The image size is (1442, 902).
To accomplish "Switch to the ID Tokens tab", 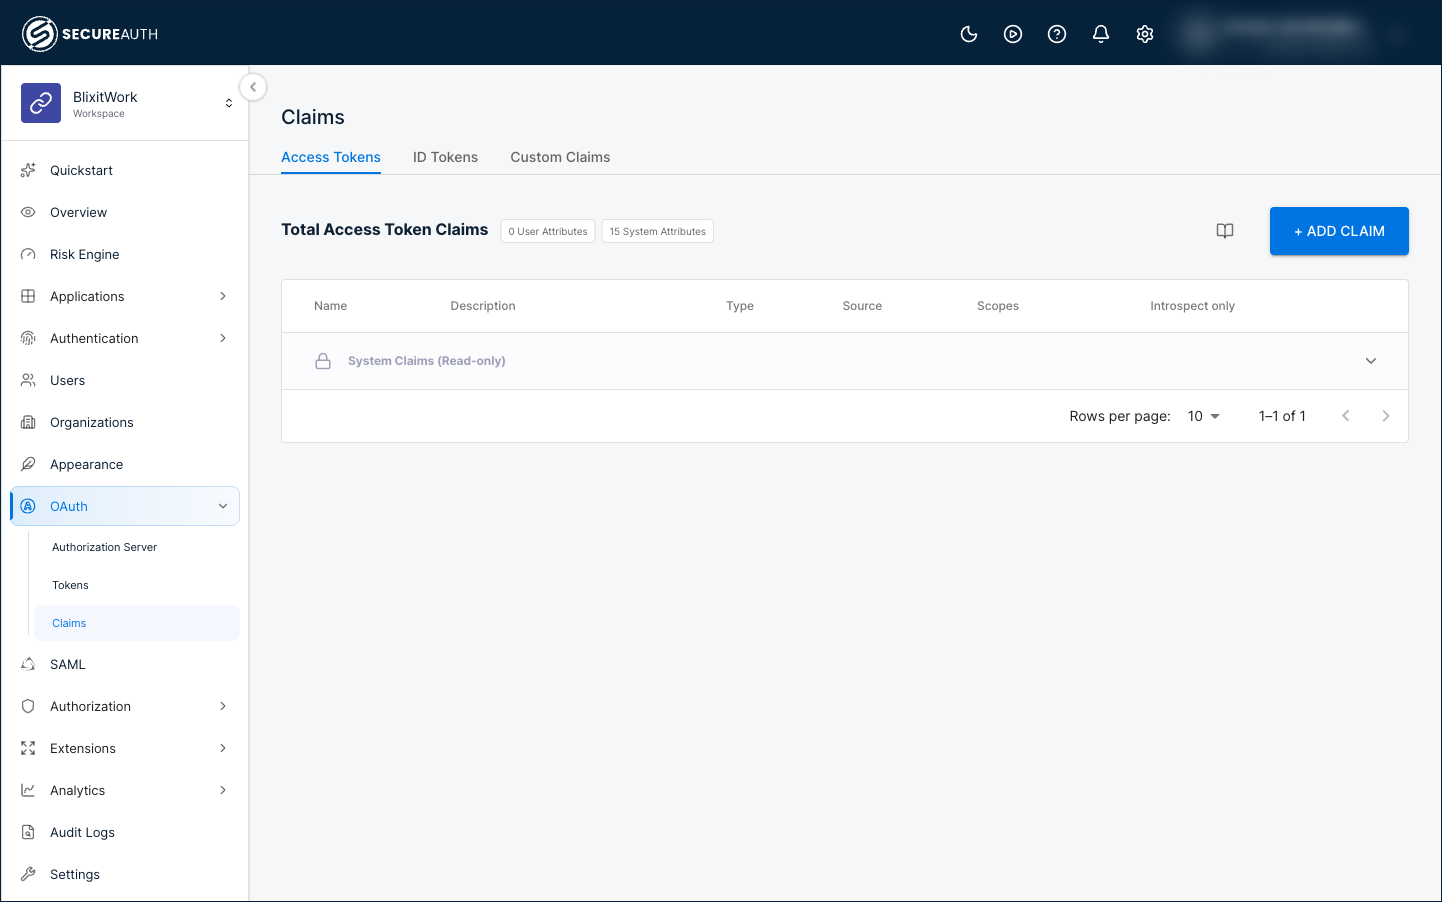I will click(x=445, y=157).
